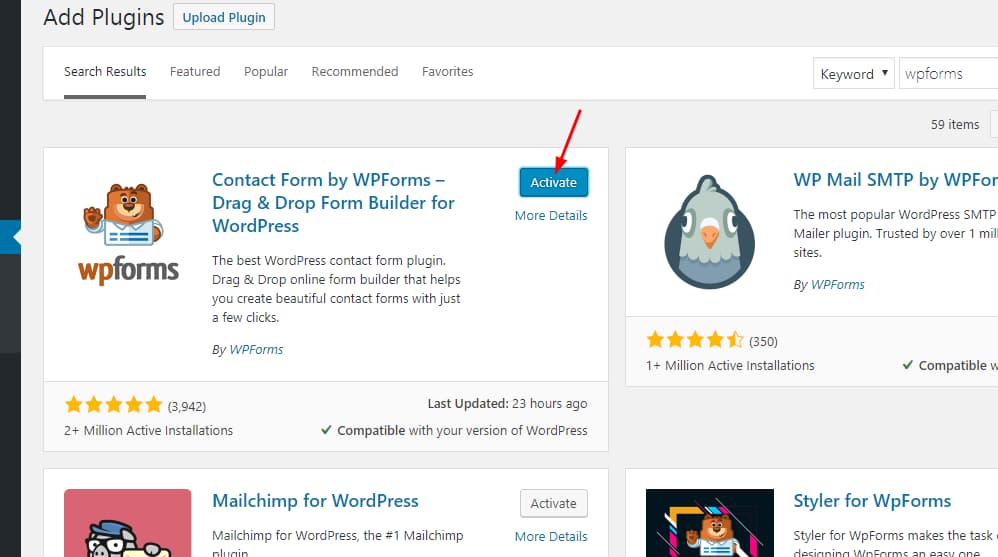Click the '1+ Million Active Installations' text

tap(730, 366)
